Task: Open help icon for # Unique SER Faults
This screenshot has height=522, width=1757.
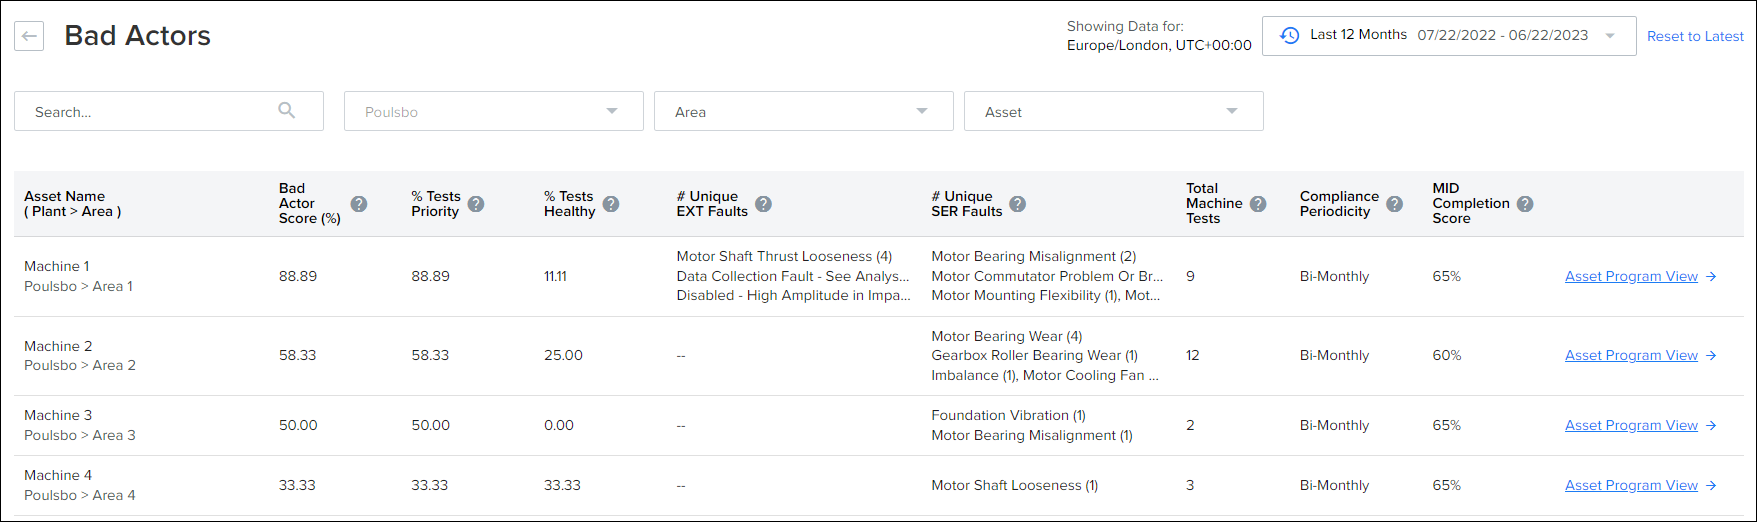Action: tap(1017, 204)
